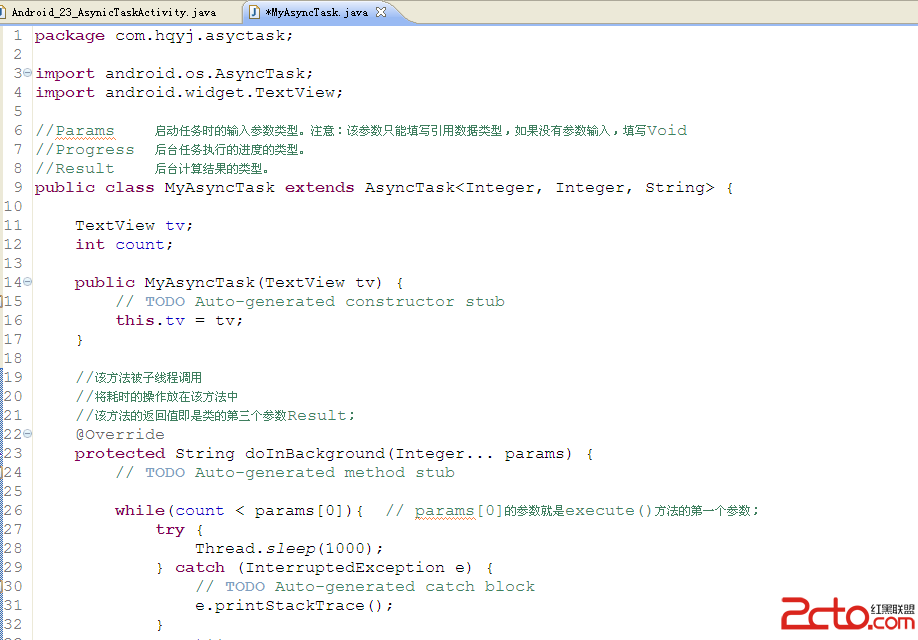This screenshot has width=918, height=640.
Task: Click the underlined 'params' in line 26 comment
Action: point(444,511)
